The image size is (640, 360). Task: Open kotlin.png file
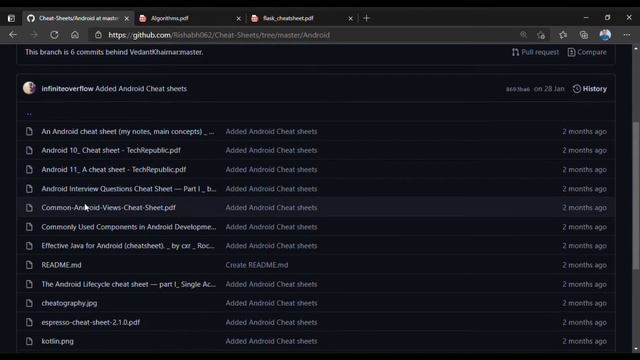(x=58, y=341)
